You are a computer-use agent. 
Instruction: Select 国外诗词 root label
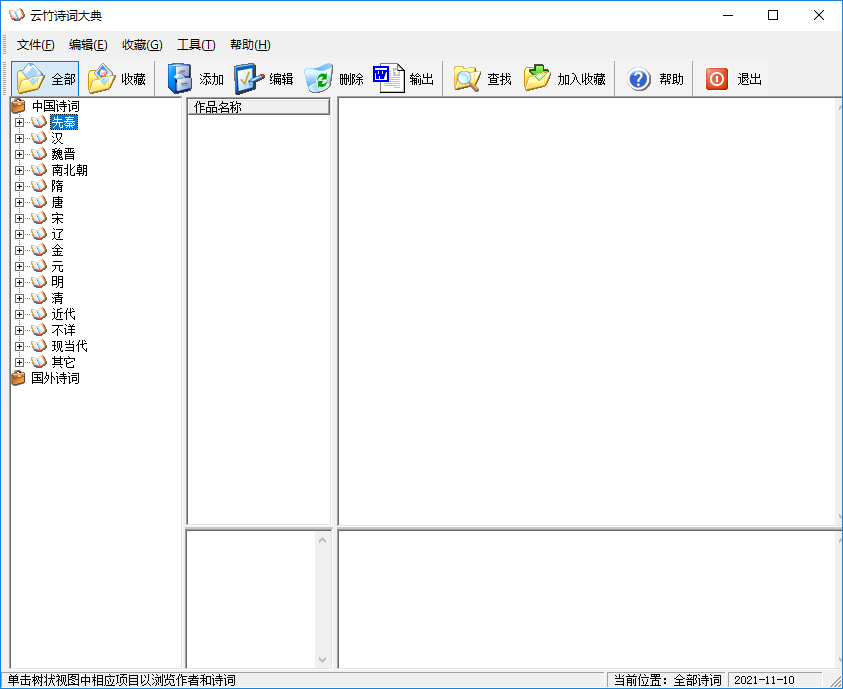(55, 378)
